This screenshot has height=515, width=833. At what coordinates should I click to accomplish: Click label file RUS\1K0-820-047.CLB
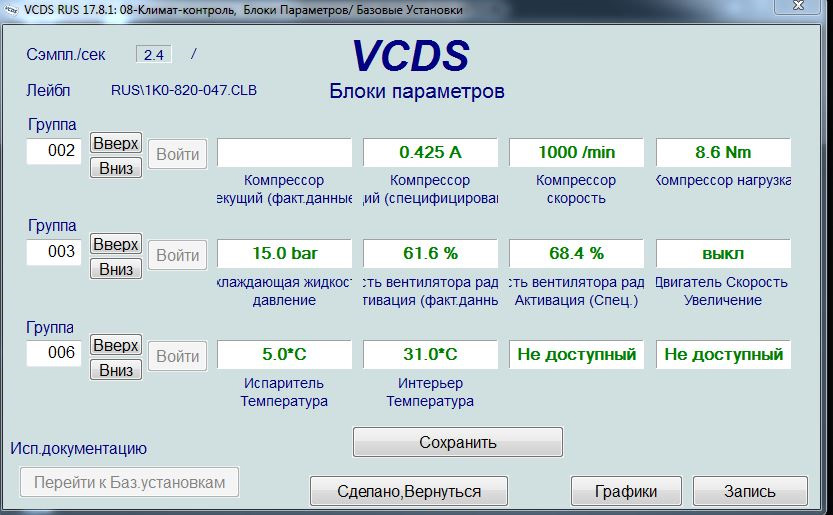coord(184,90)
